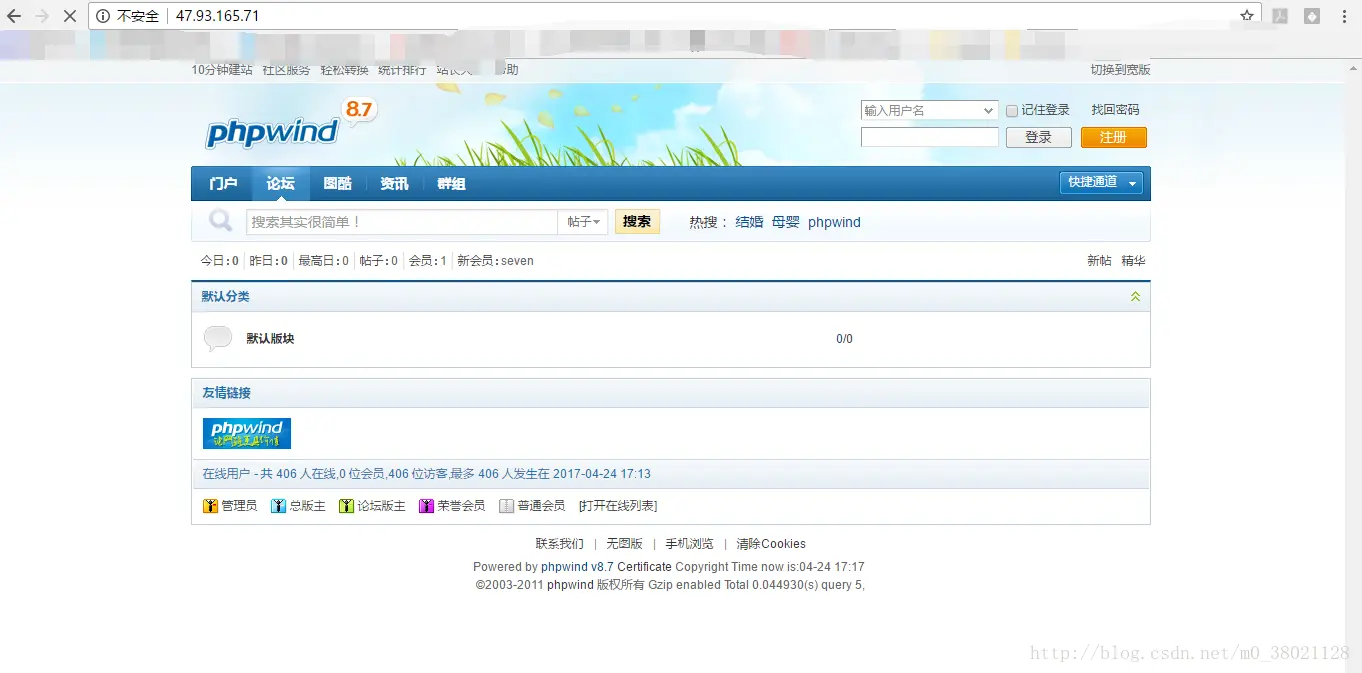Viewport: 1362px width, 673px height.
Task: Click the [打开在线列表] link
Action: coord(618,506)
